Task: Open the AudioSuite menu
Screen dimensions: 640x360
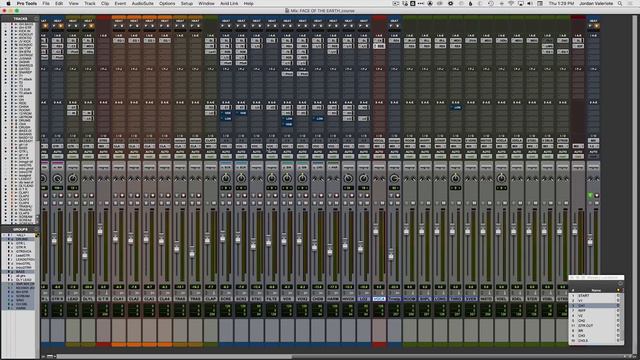Action: (142, 3)
